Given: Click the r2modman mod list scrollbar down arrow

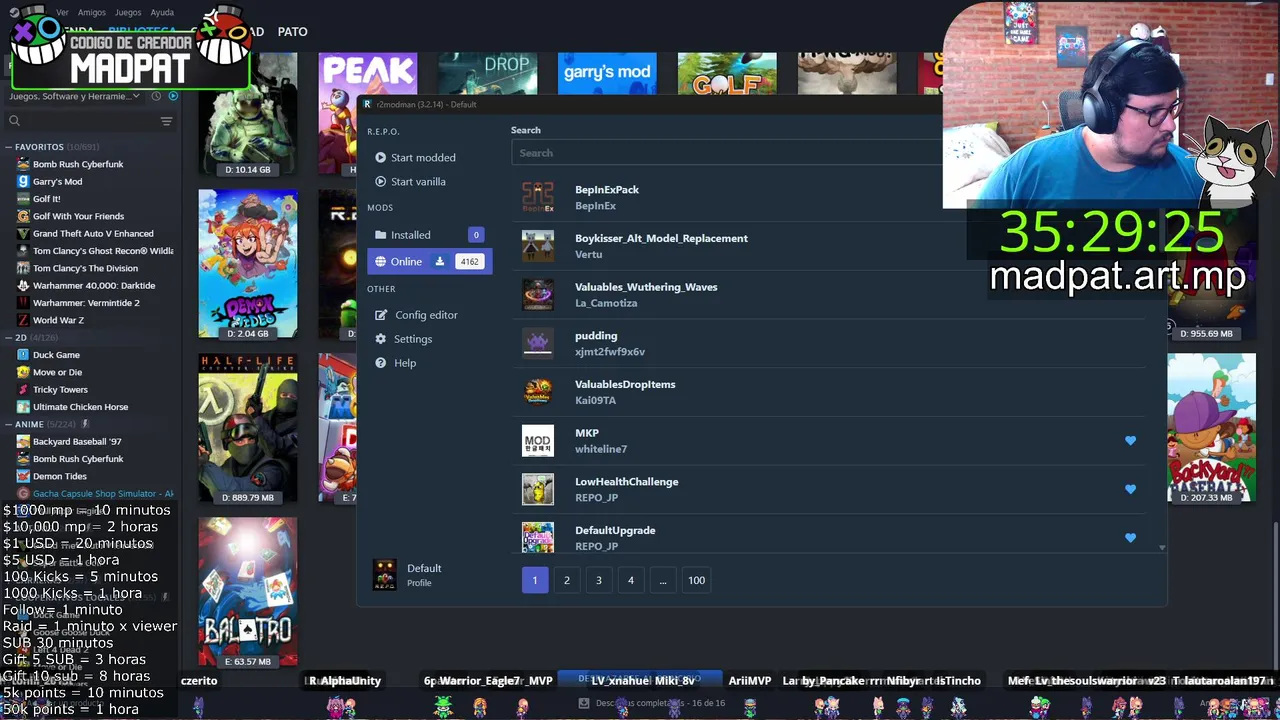Looking at the screenshot, I should 1162,548.
